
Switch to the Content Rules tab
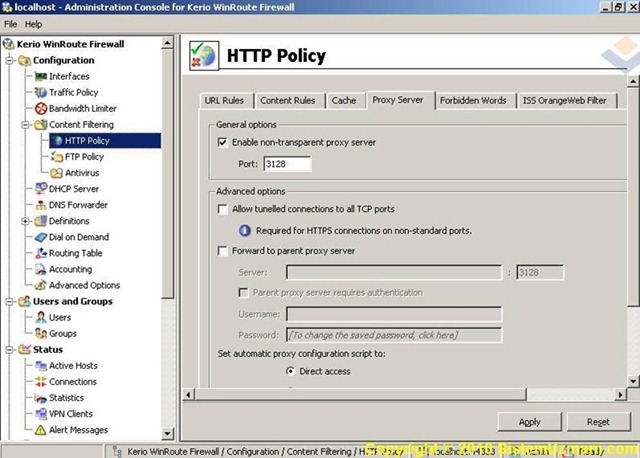click(288, 101)
